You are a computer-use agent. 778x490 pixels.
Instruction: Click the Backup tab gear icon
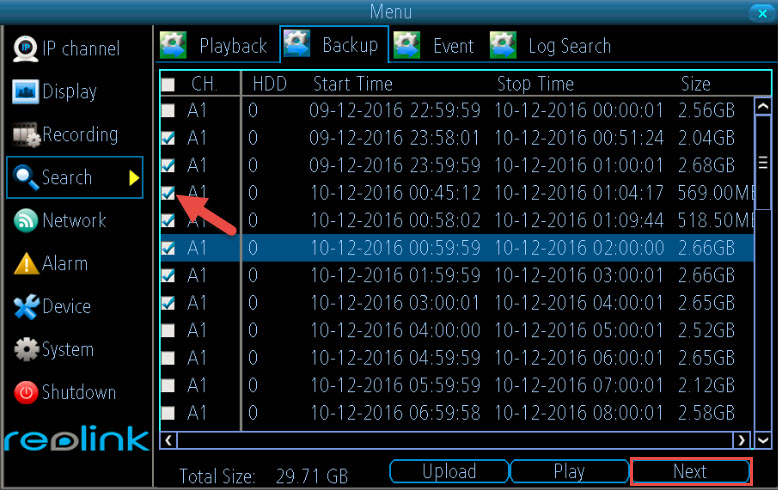tap(297, 44)
